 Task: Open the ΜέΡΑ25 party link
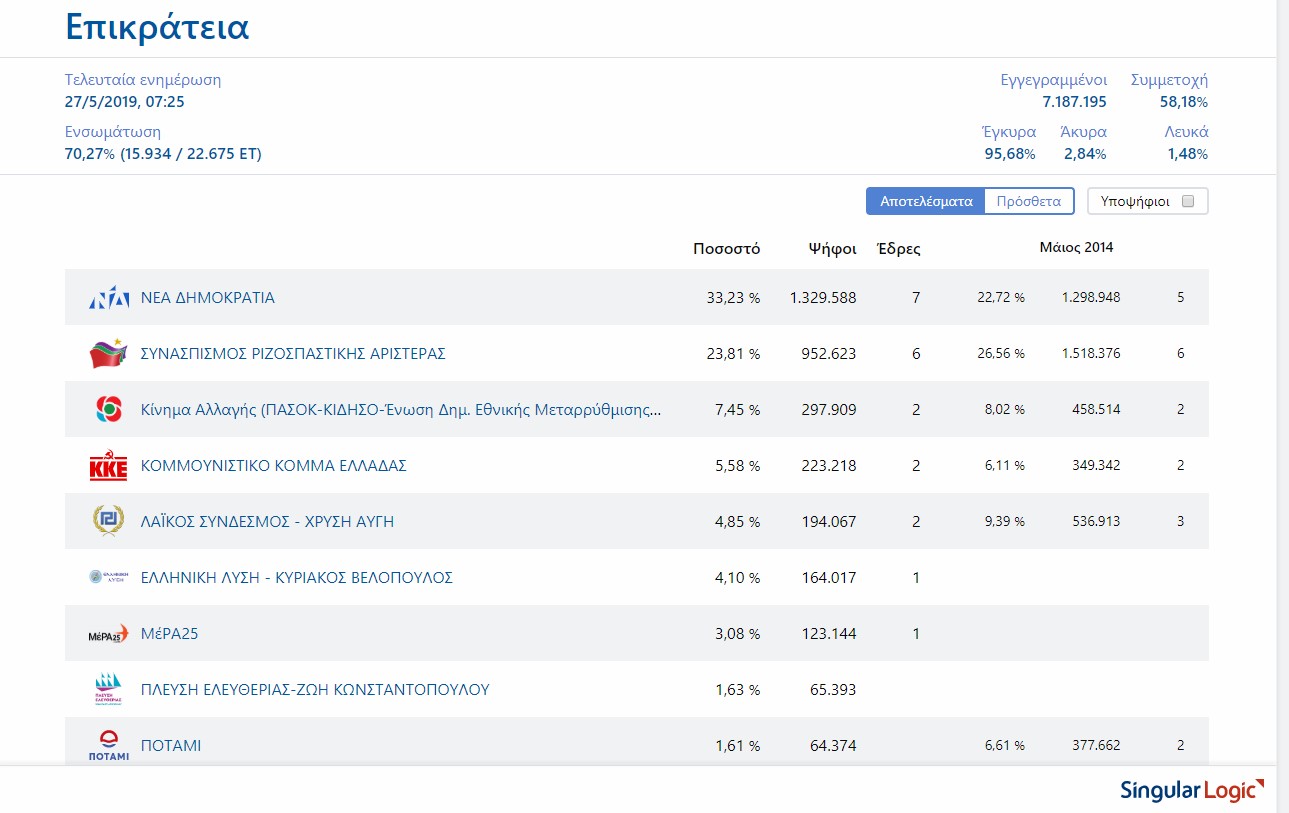[170, 634]
